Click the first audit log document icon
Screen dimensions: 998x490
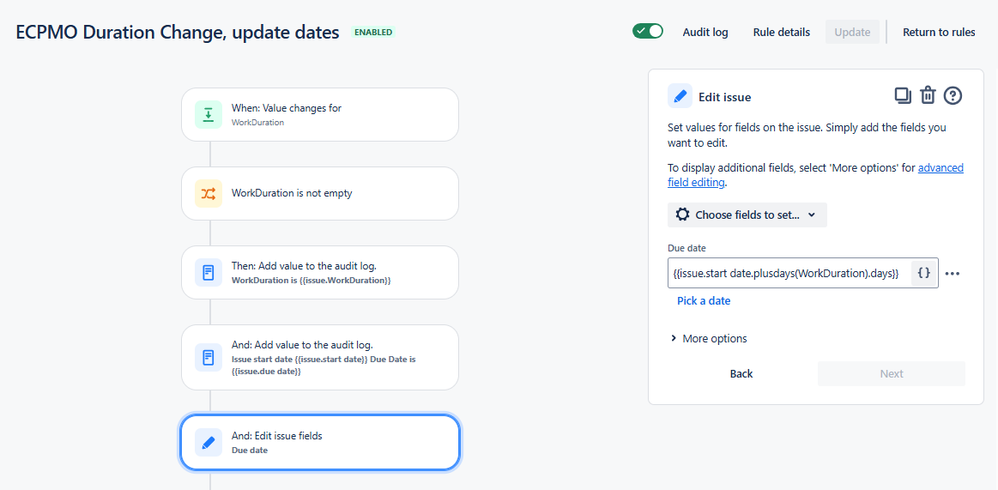pyautogui.click(x=209, y=272)
